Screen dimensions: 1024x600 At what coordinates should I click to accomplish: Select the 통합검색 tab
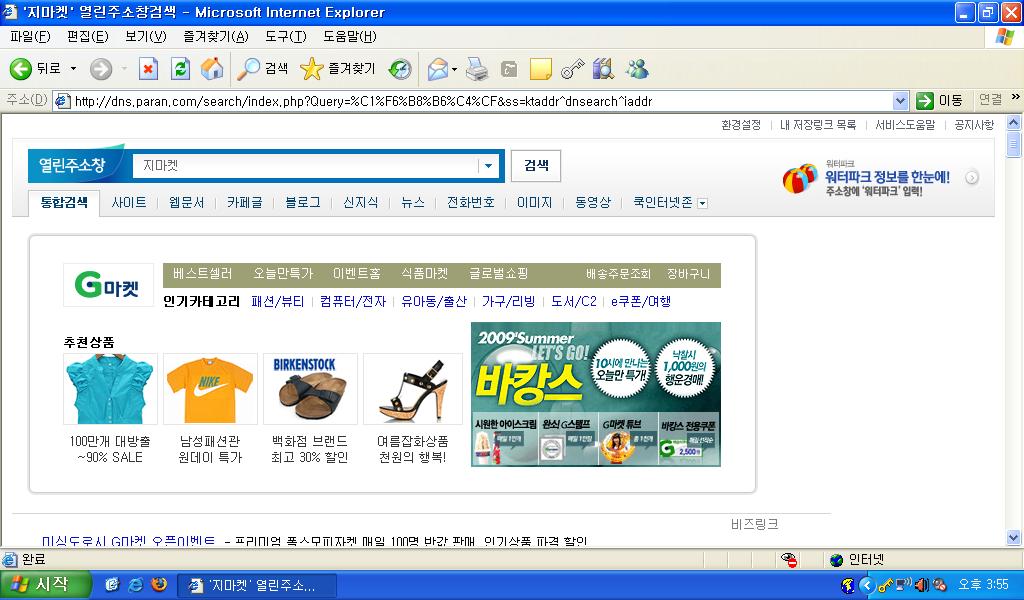click(x=64, y=203)
